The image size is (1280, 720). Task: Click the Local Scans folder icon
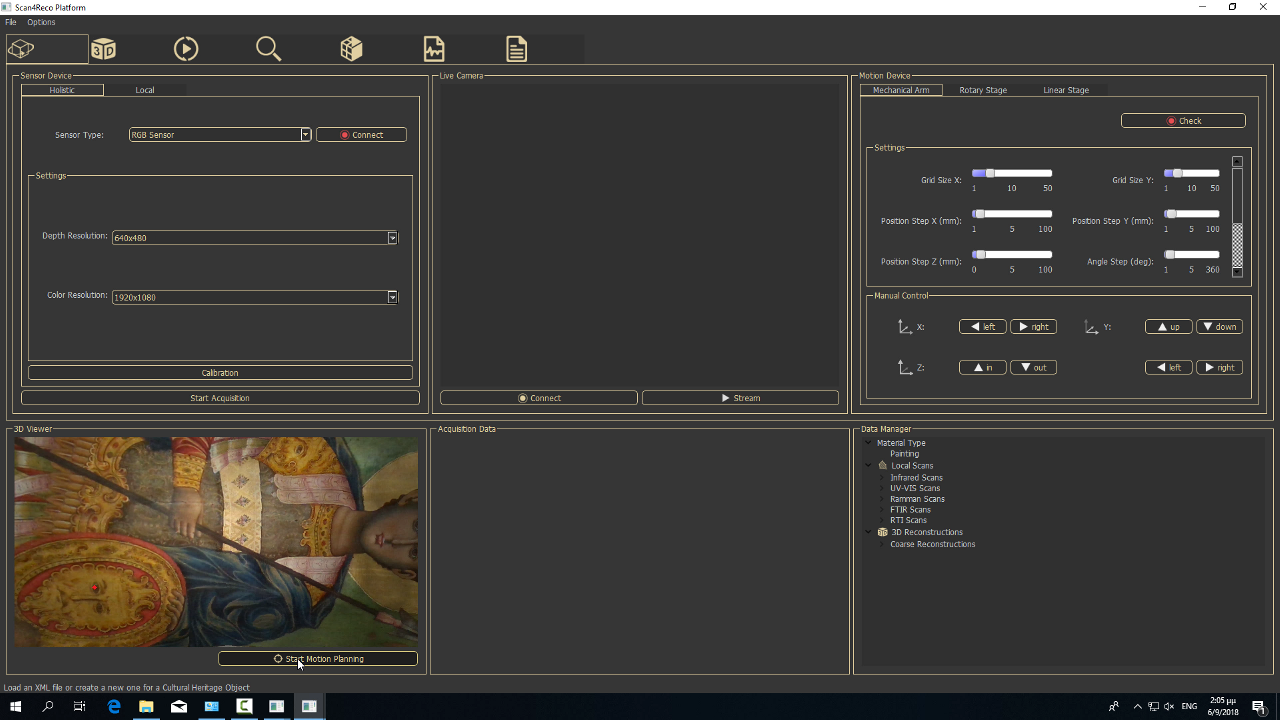click(882, 466)
